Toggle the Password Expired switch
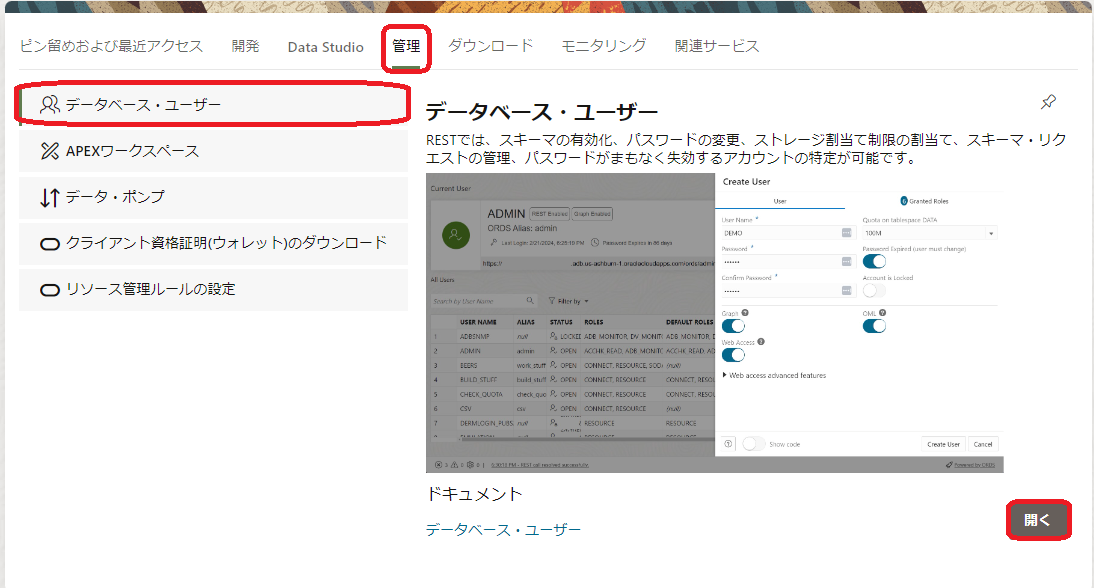This screenshot has height=588, width=1094. click(x=875, y=261)
